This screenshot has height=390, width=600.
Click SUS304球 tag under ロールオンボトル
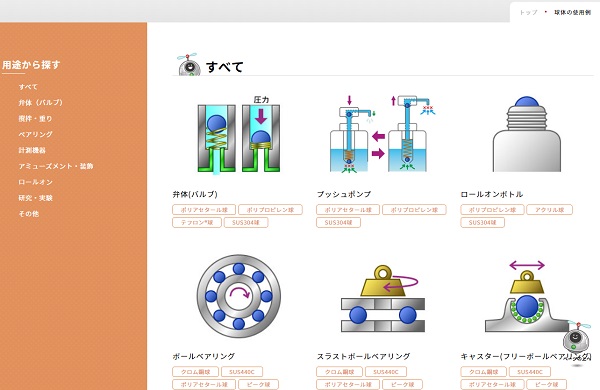(483, 222)
